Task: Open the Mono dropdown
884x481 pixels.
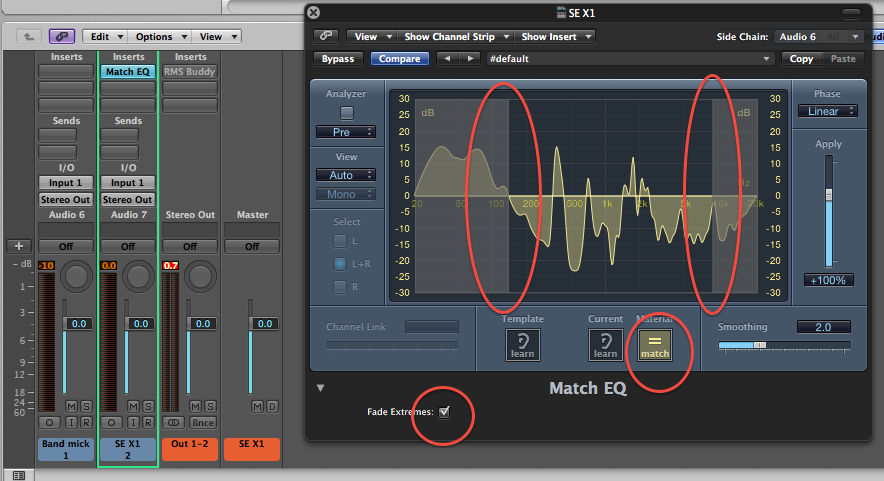Action: [x=346, y=194]
